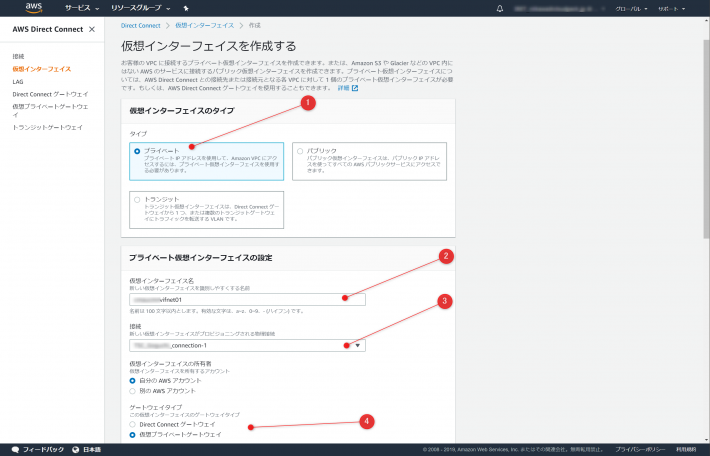The image size is (710, 456).
Task: Expand the 接続 connection dropdown
Action: click(247, 346)
